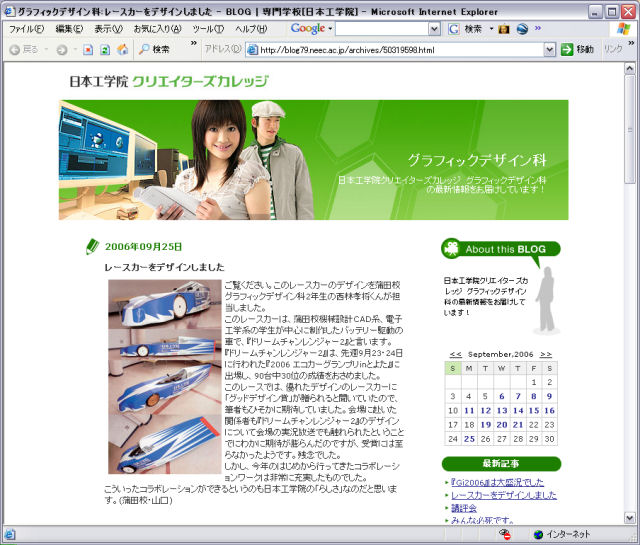640x545 pixels.
Task: Click the page icon at the left of the status bar
Action: coord(10,534)
